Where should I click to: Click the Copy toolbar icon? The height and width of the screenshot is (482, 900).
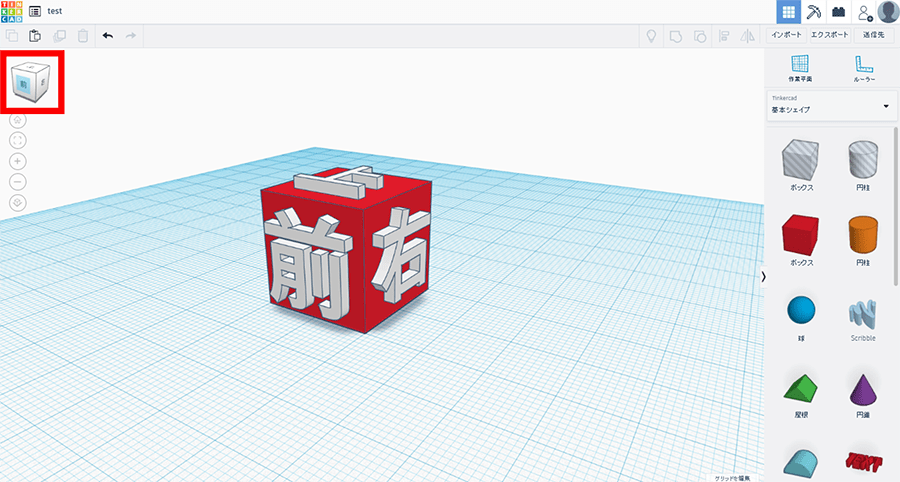(11, 36)
